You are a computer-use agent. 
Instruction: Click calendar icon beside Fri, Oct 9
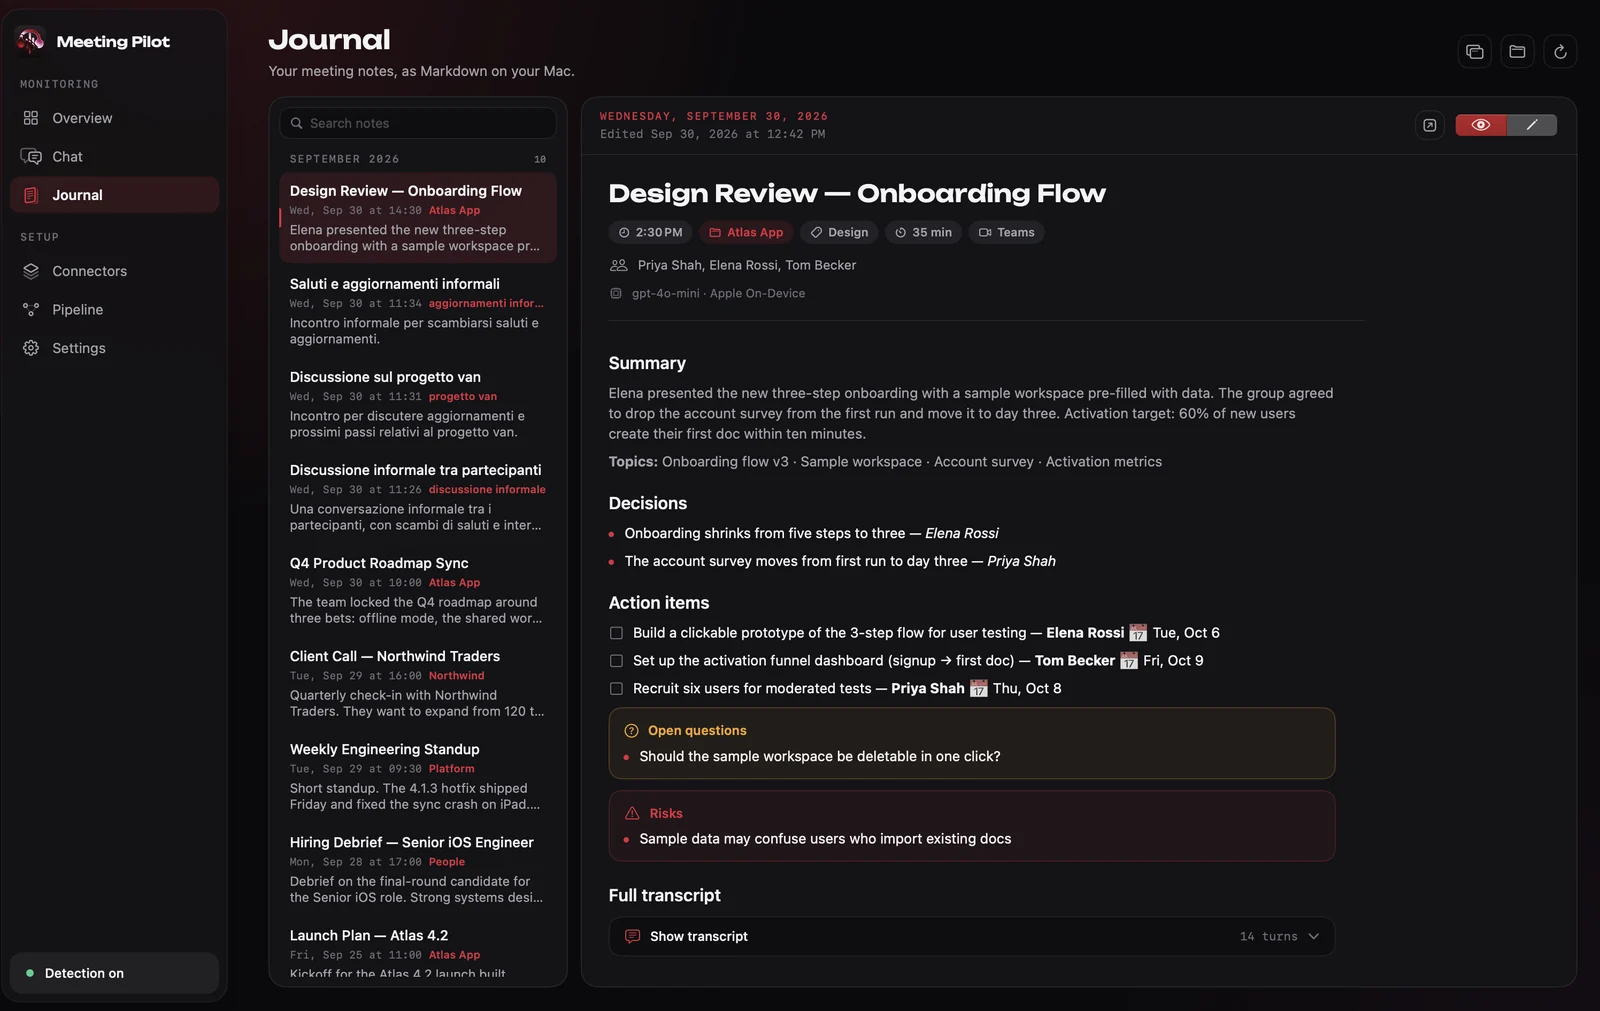click(x=1129, y=661)
